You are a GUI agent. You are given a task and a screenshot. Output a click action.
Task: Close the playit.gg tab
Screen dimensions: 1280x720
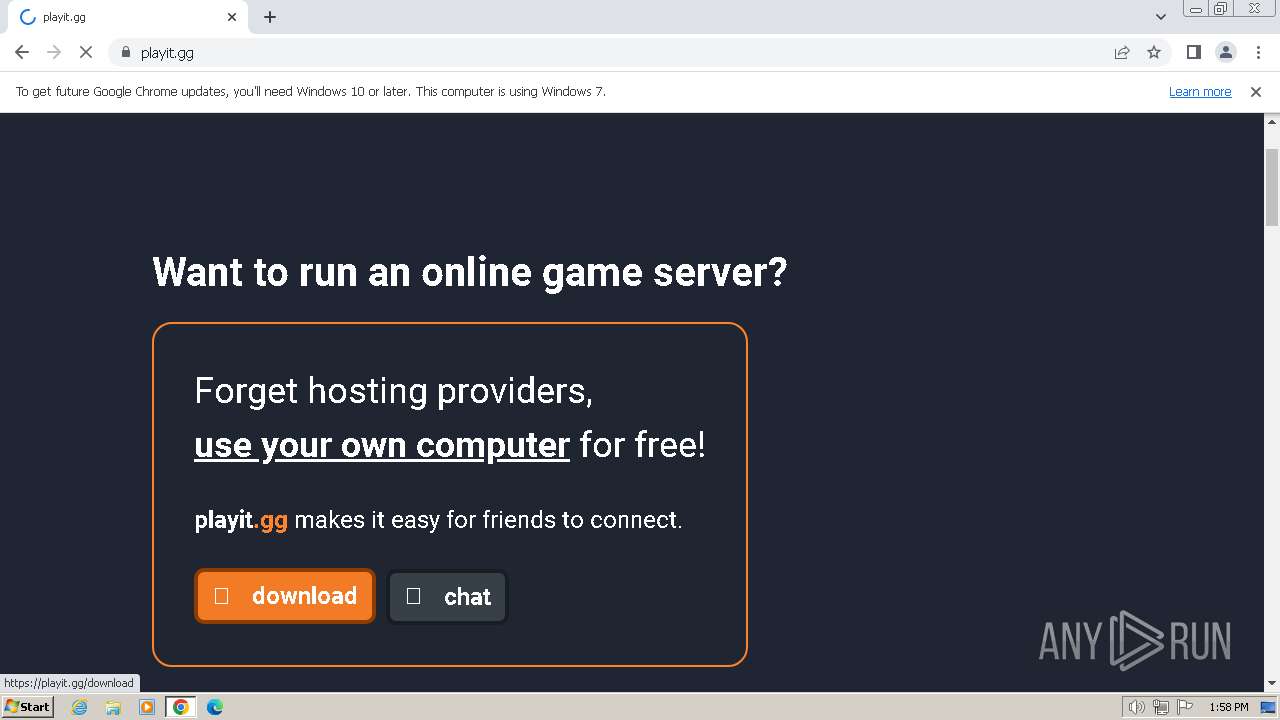pos(232,17)
